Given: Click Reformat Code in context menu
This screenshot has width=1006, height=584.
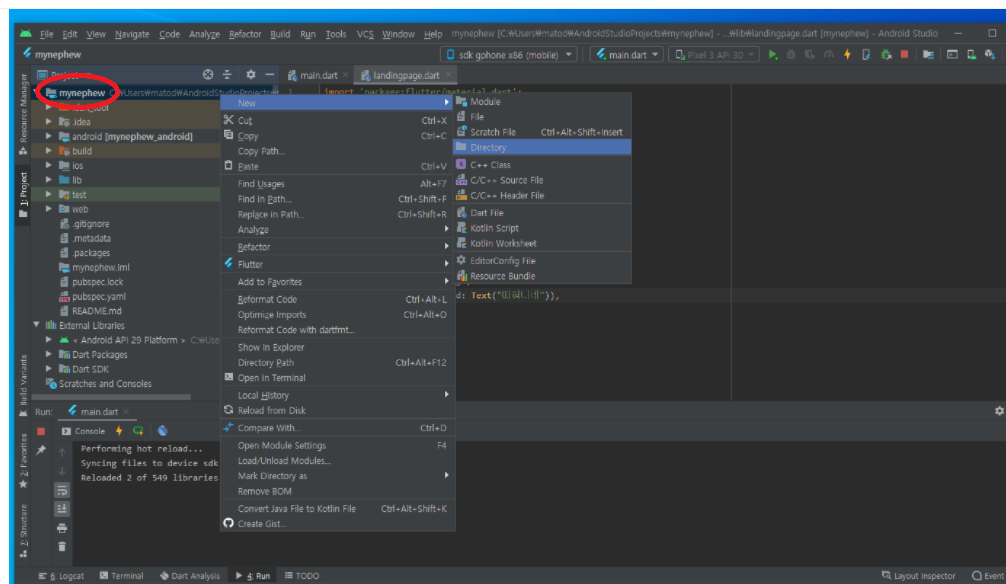Looking at the screenshot, I should click(337, 299).
